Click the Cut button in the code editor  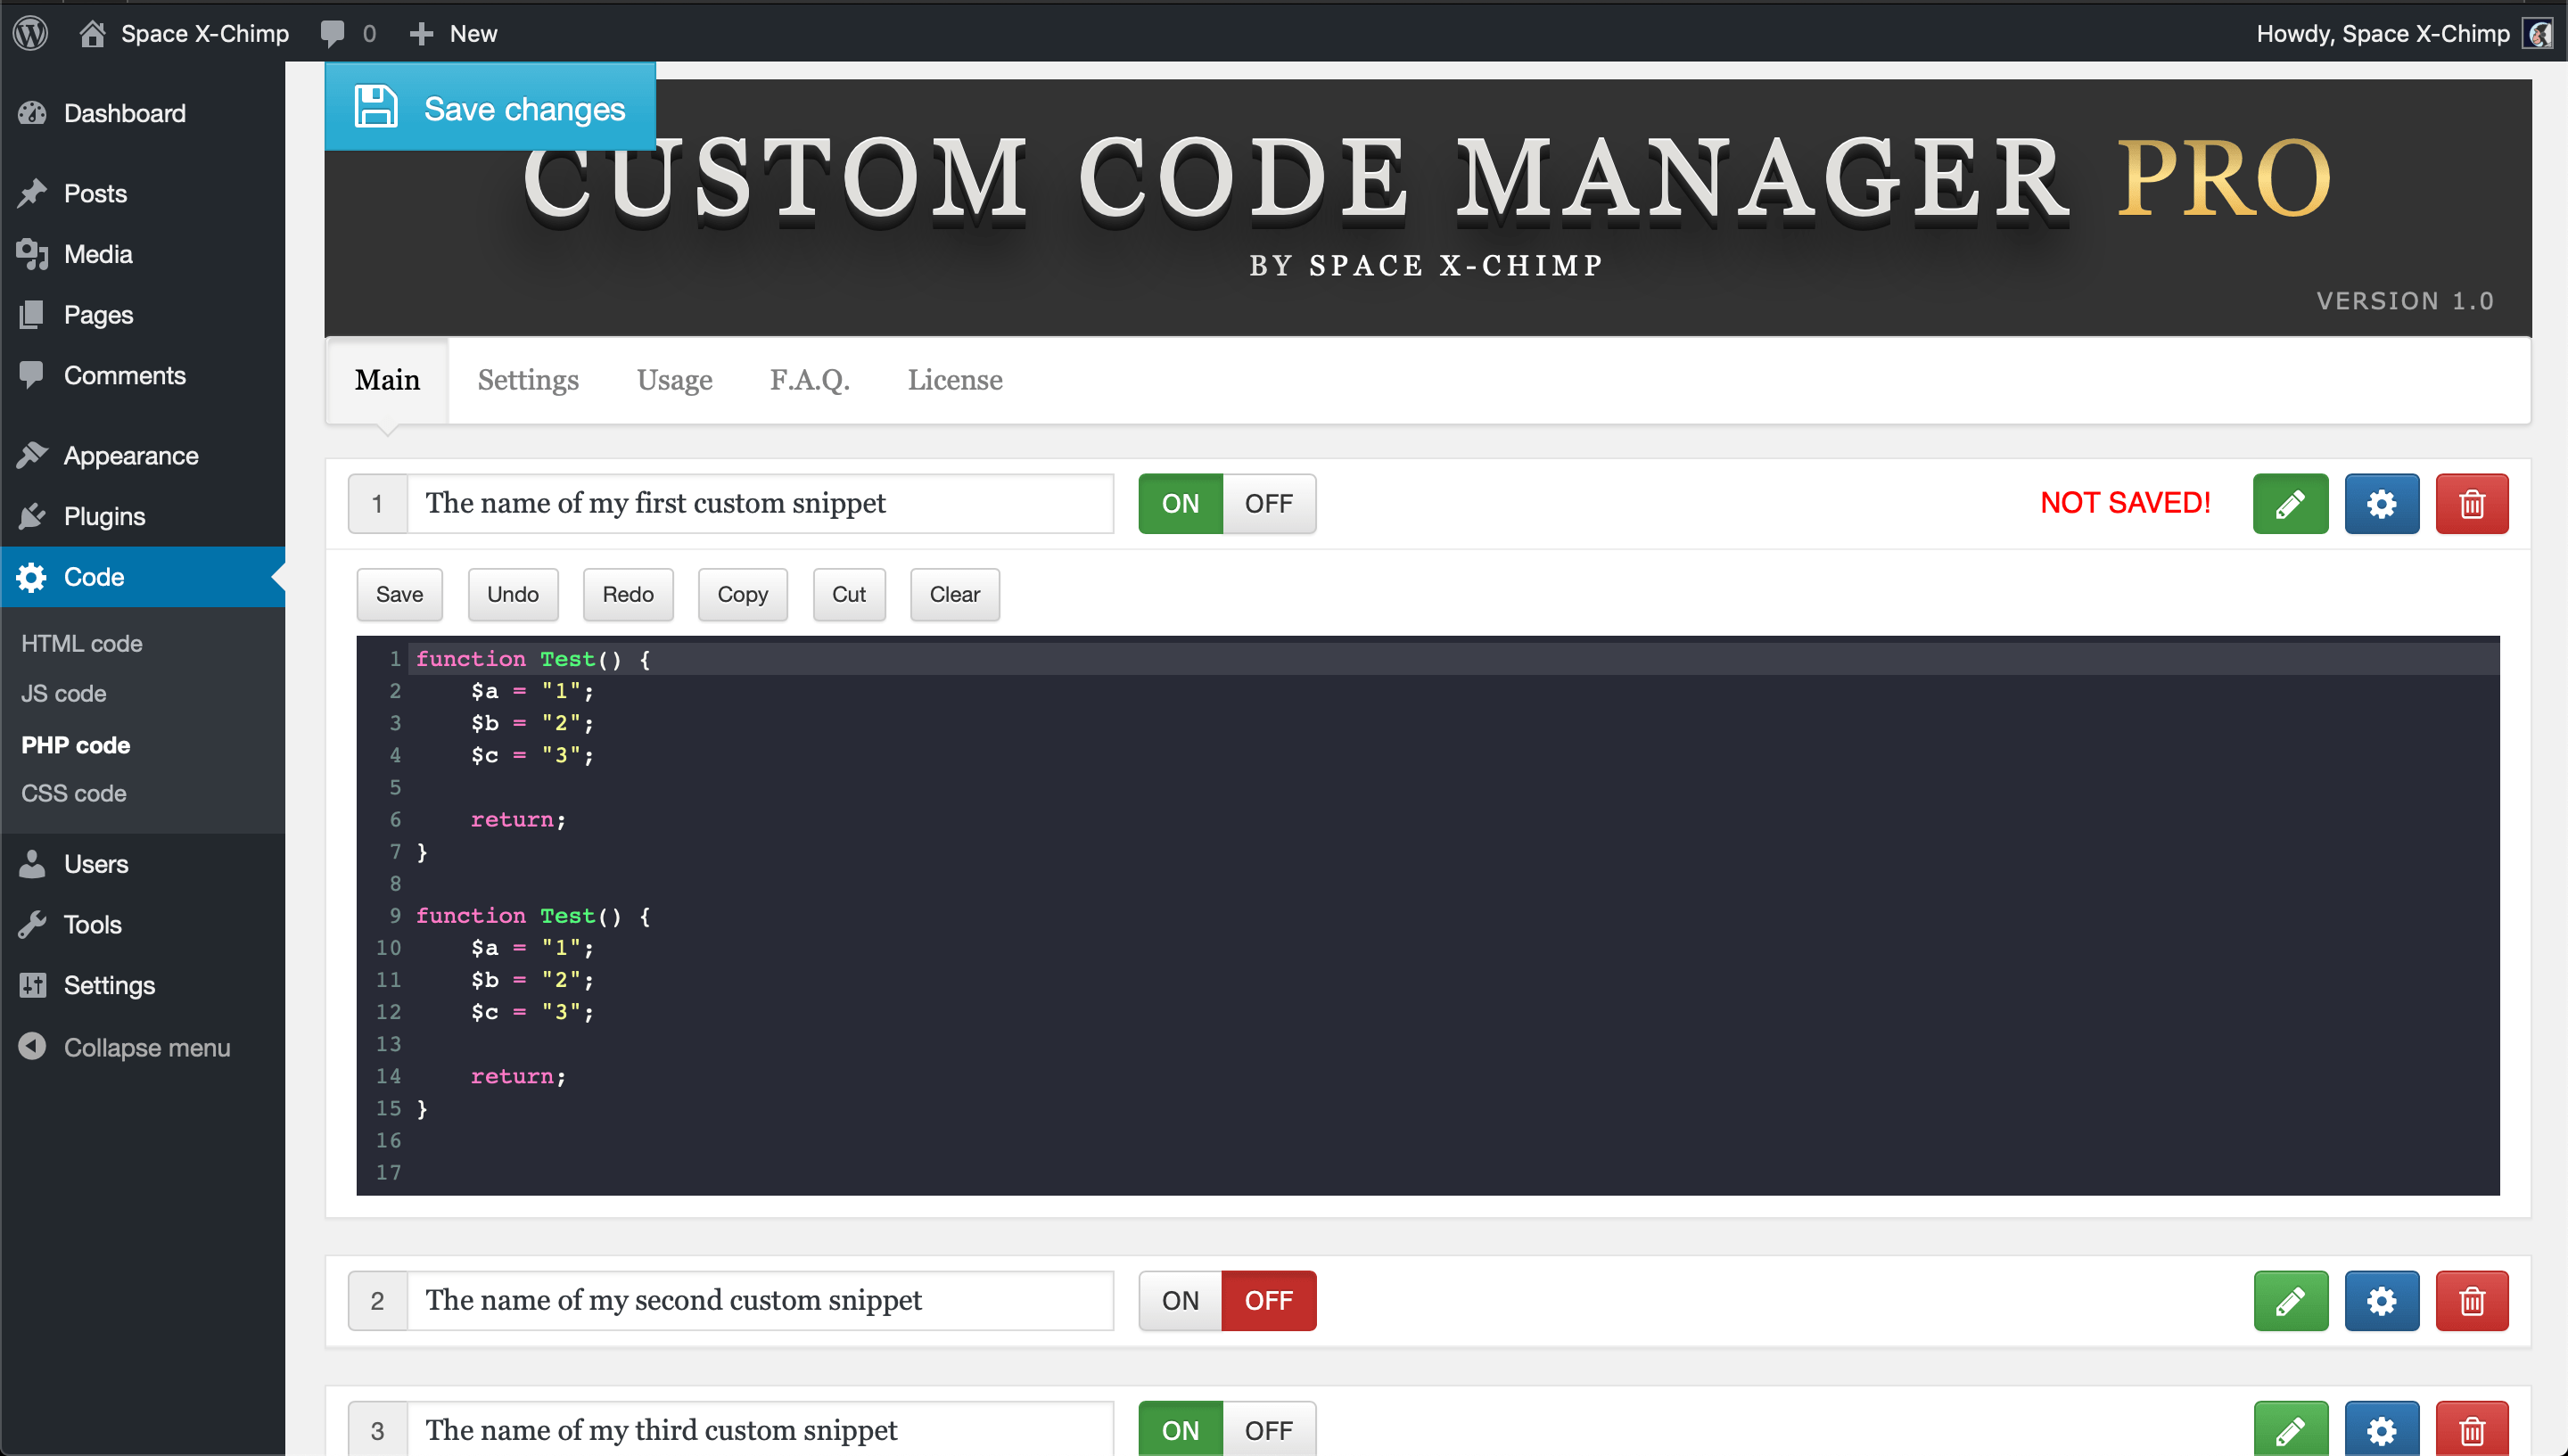tap(850, 594)
